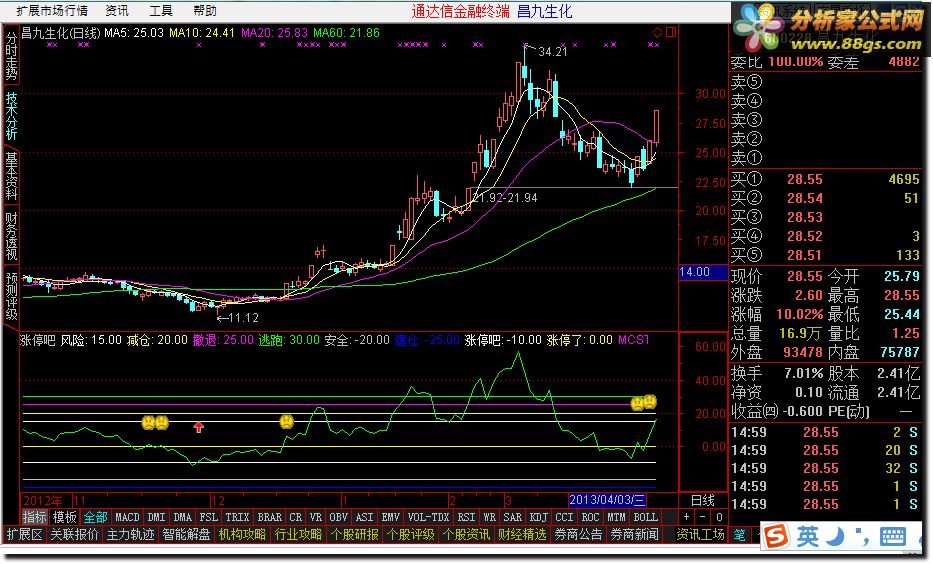The height and width of the screenshot is (564, 933).
Task: Open 个股研报 bottom tab
Action: pos(355,534)
